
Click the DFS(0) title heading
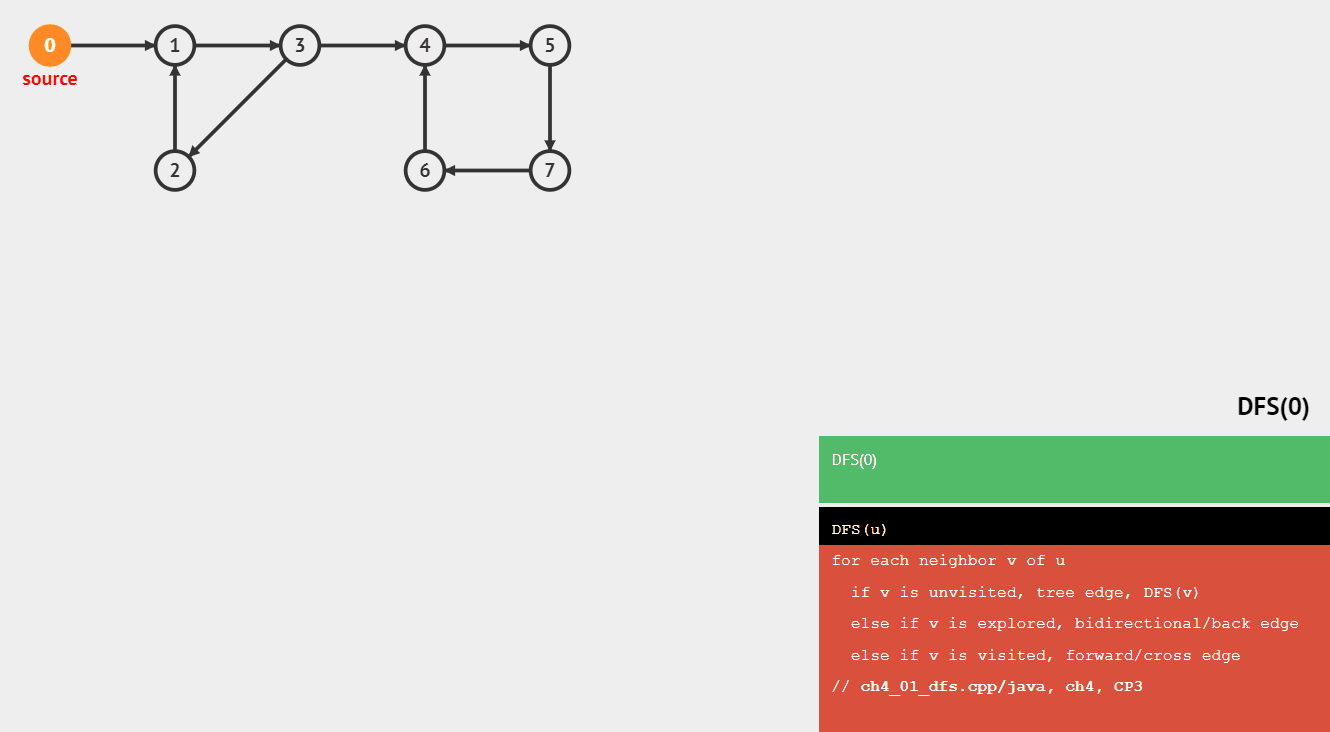1272,407
